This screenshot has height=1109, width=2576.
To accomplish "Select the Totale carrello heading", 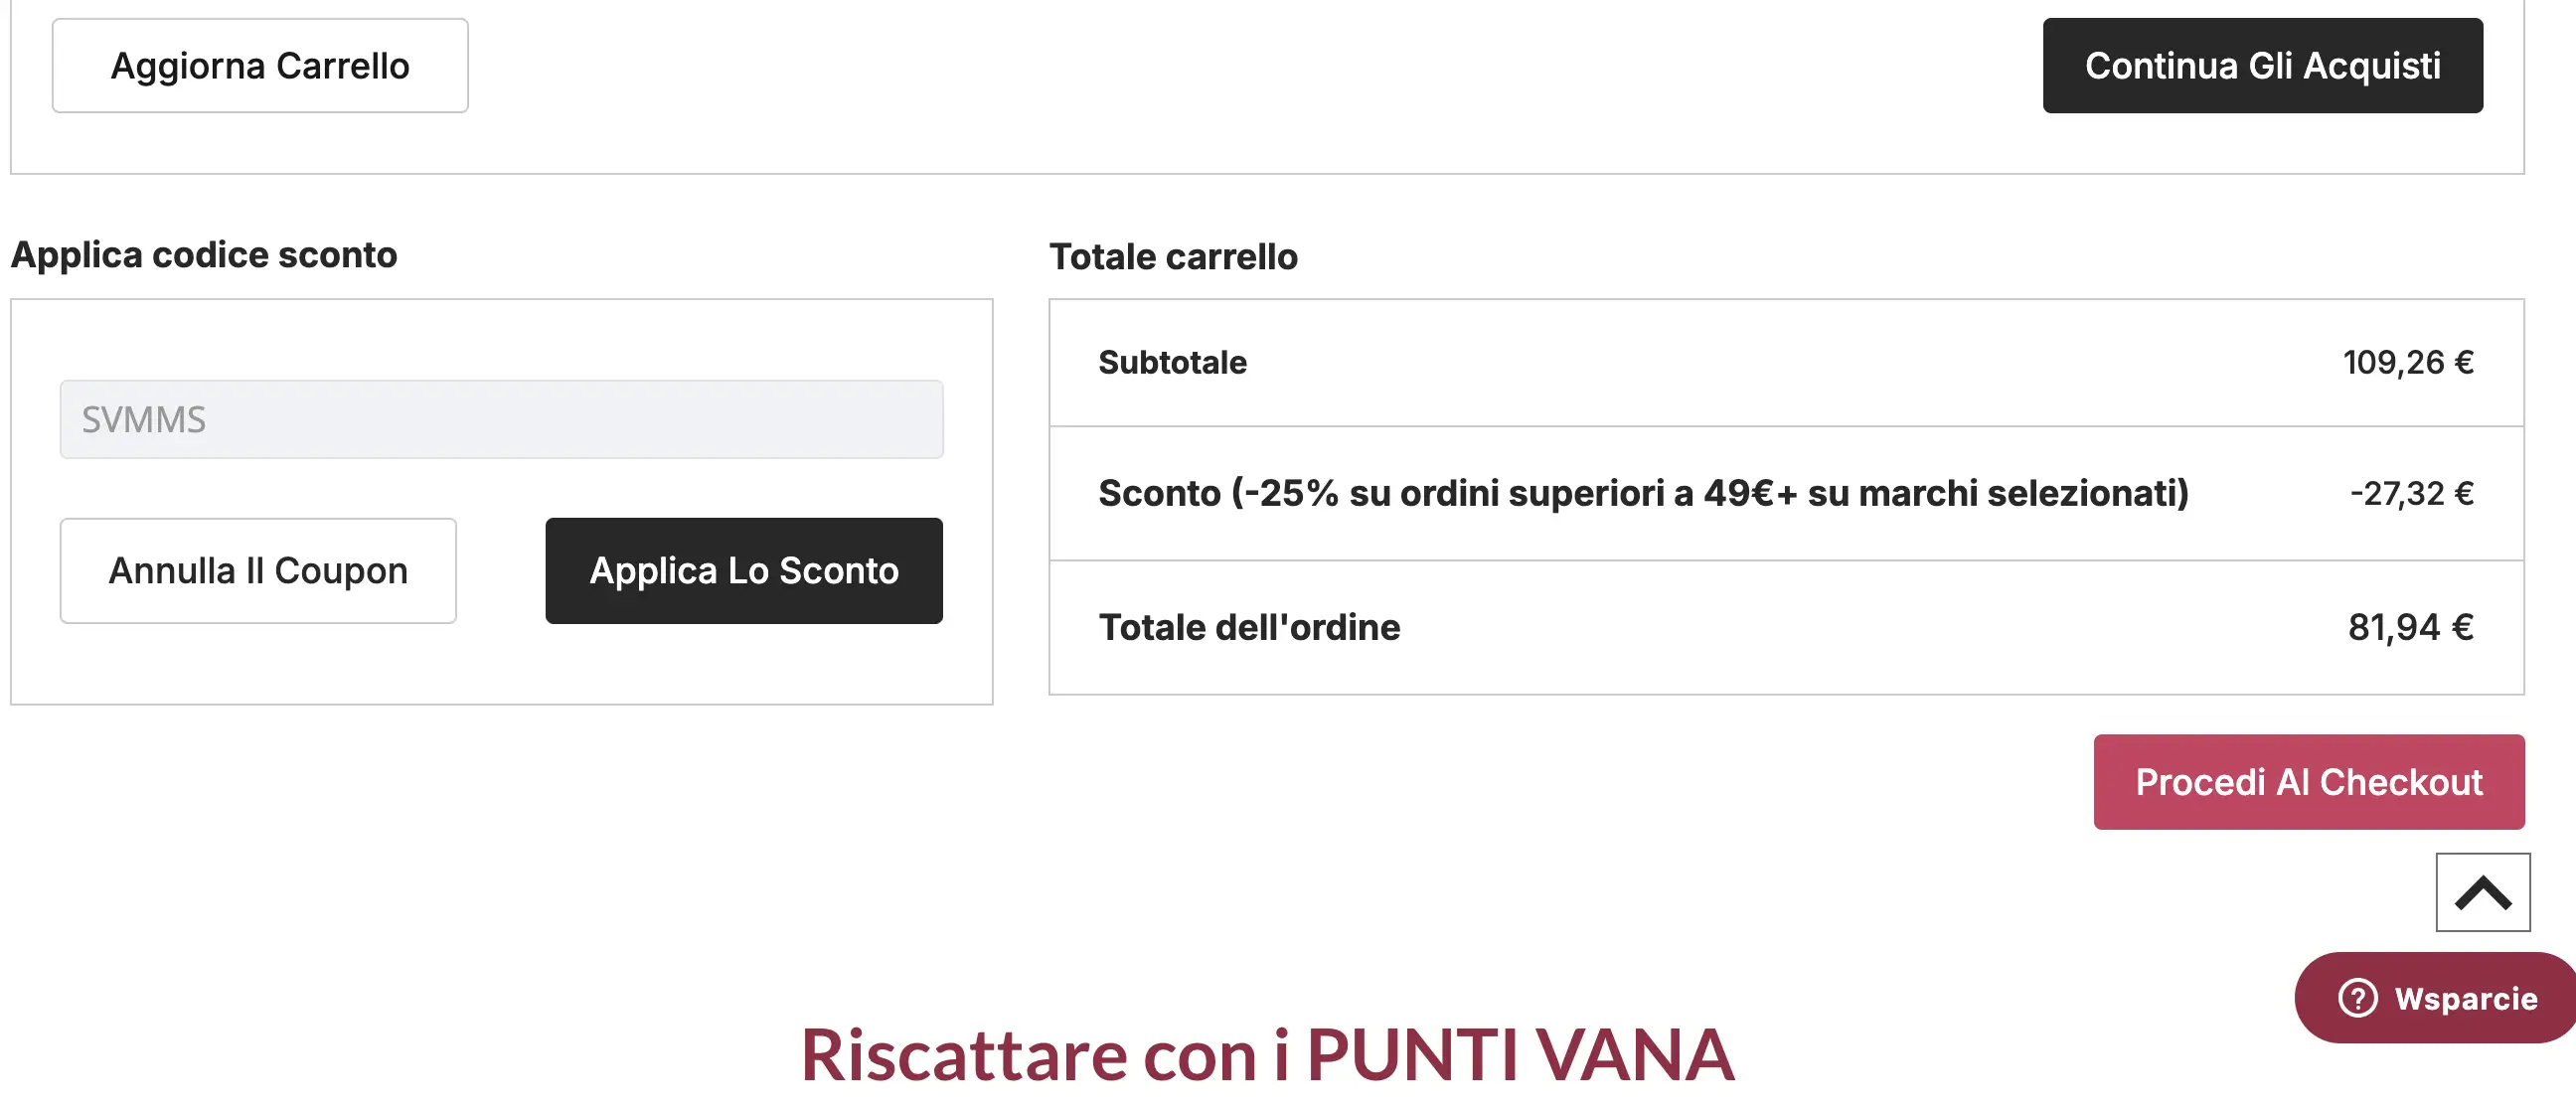I will 1173,254.
